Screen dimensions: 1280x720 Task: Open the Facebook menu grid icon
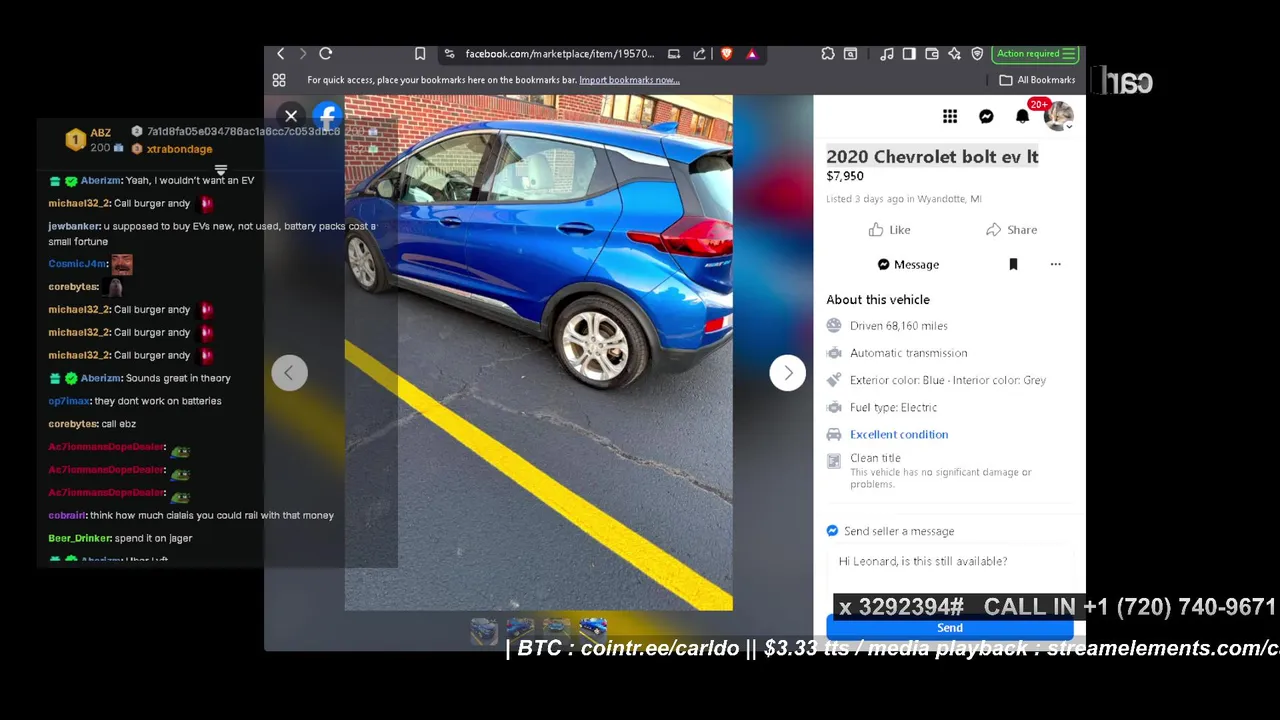pyautogui.click(x=950, y=117)
